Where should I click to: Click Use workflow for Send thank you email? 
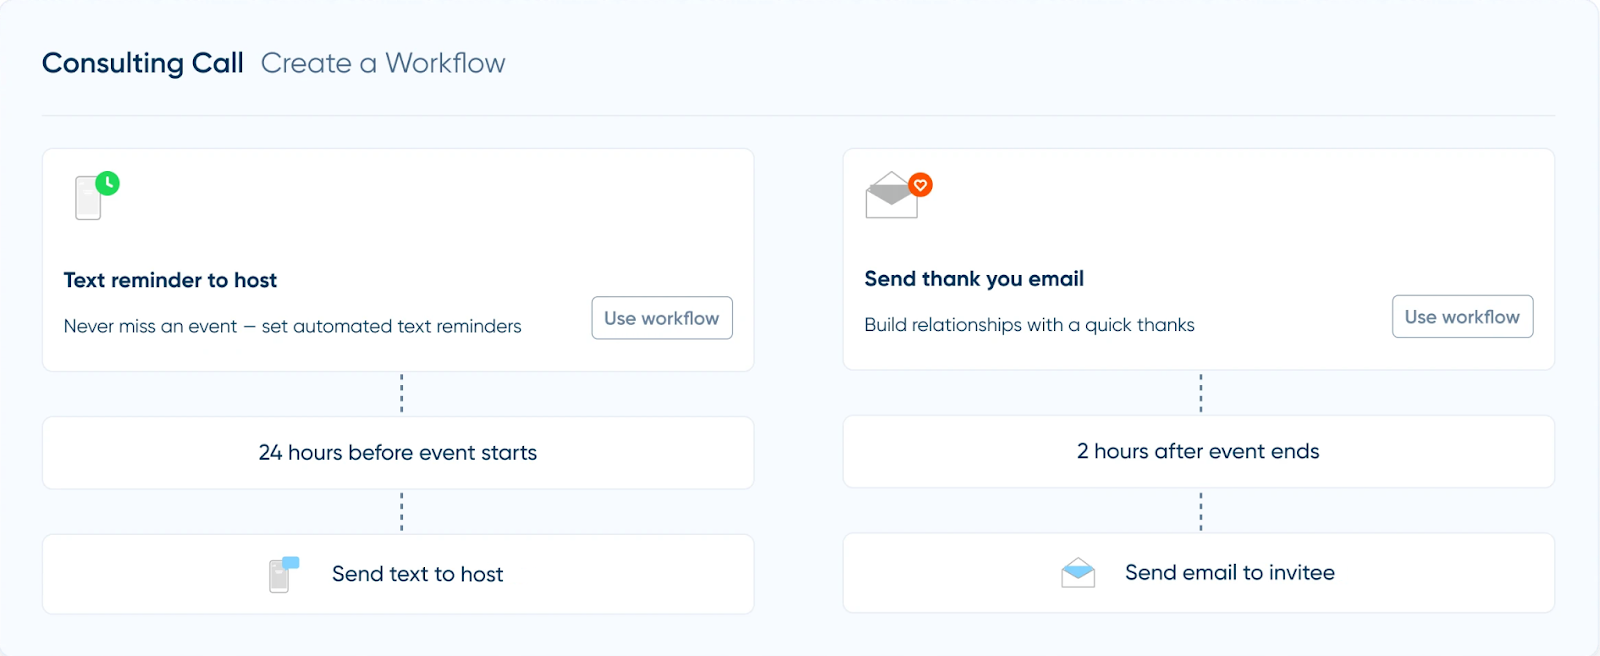click(x=1462, y=316)
